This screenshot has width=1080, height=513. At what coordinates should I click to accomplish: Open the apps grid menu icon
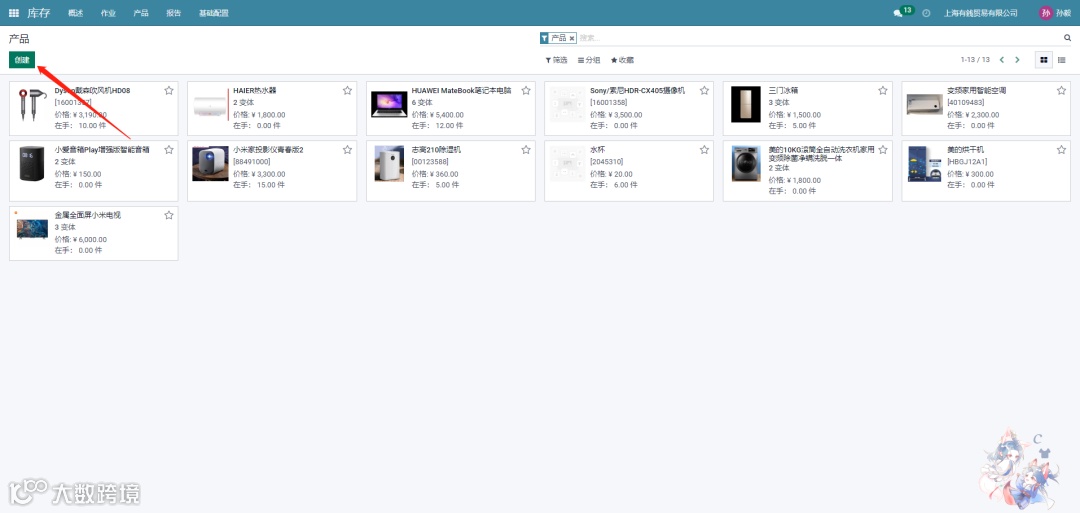click(x=14, y=13)
